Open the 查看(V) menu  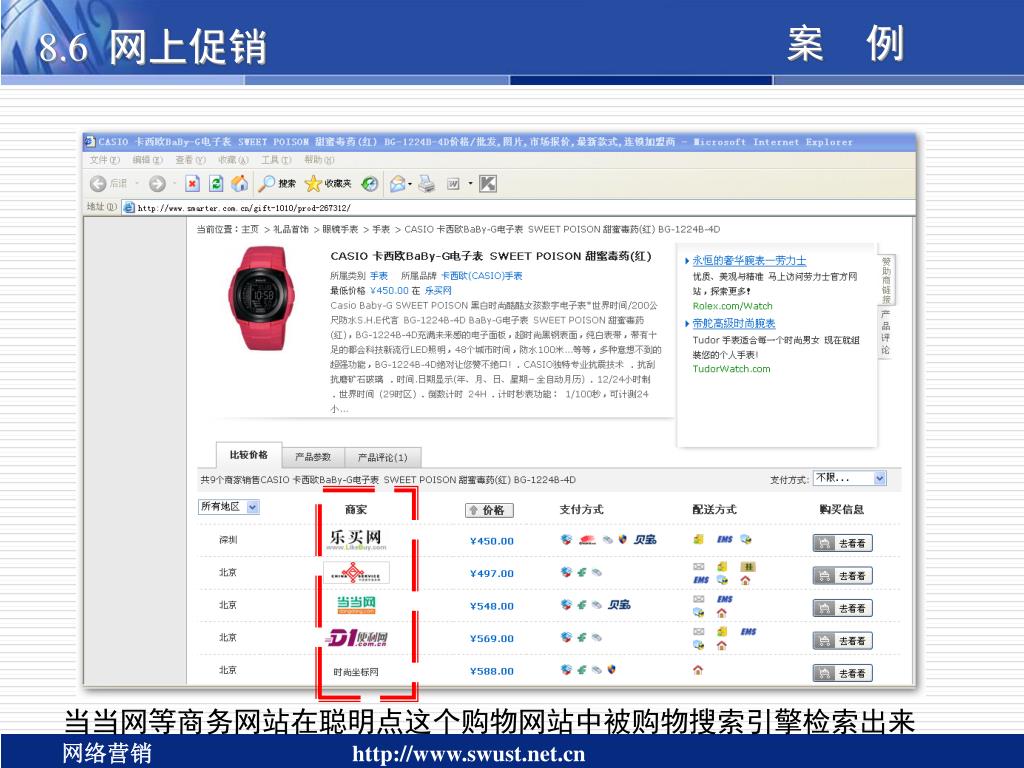point(190,160)
